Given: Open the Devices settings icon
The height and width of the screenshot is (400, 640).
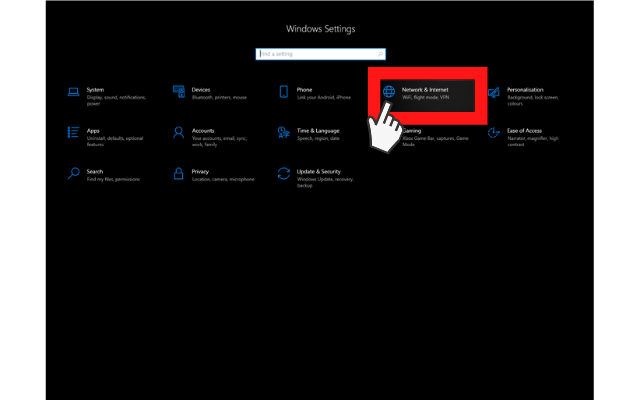Looking at the screenshot, I should pyautogui.click(x=178, y=92).
